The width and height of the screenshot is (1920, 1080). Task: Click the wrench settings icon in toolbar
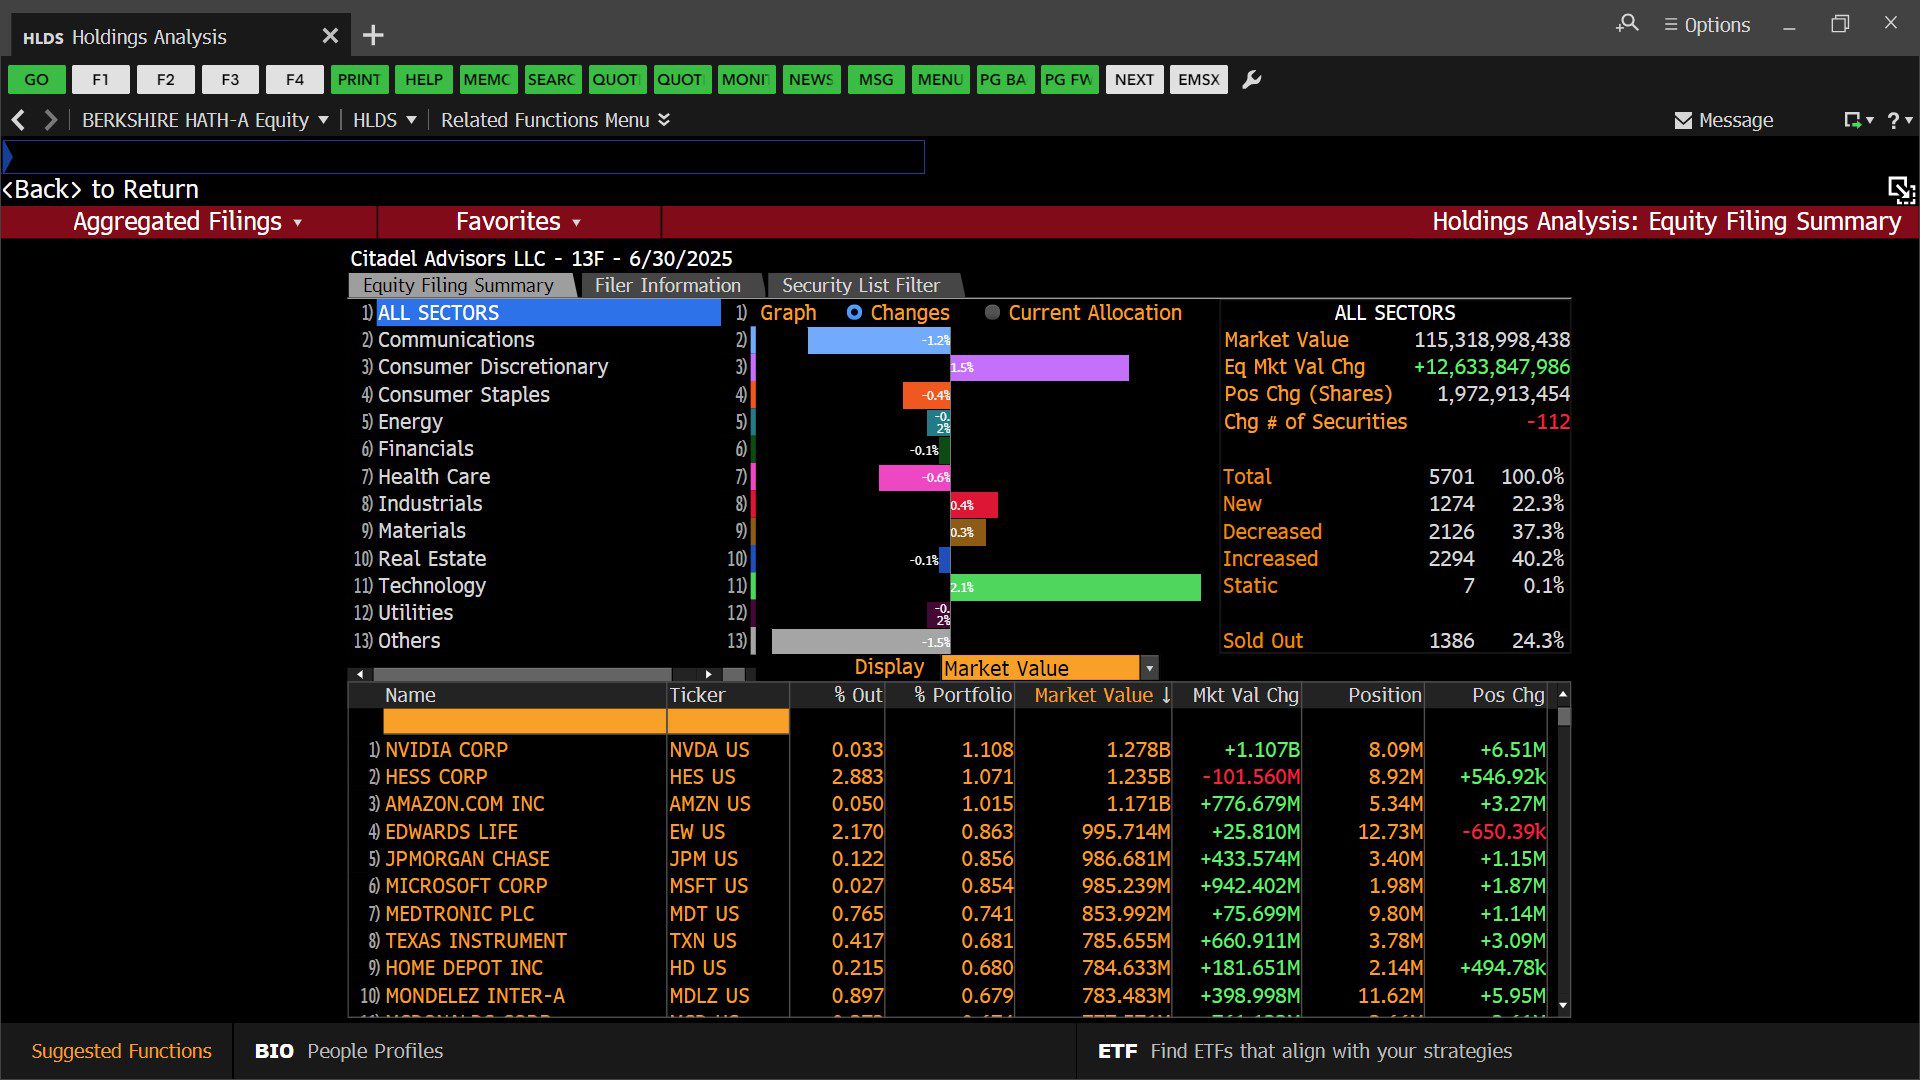[x=1251, y=80]
